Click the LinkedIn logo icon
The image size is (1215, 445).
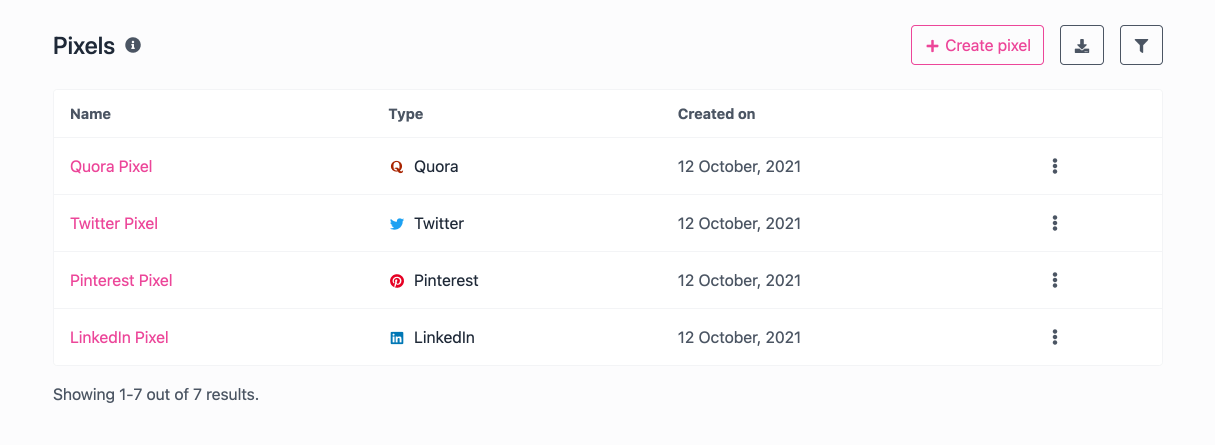pos(397,338)
